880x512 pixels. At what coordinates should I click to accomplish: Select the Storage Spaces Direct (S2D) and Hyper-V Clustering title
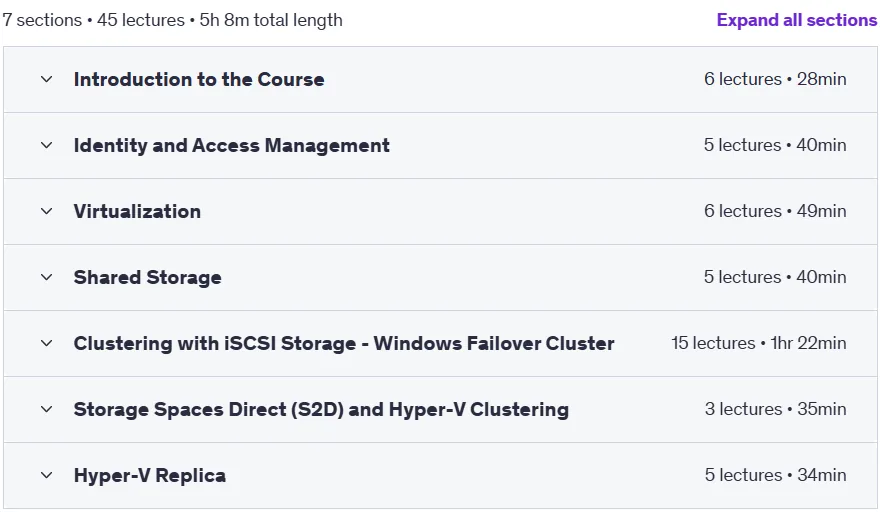tap(321, 409)
